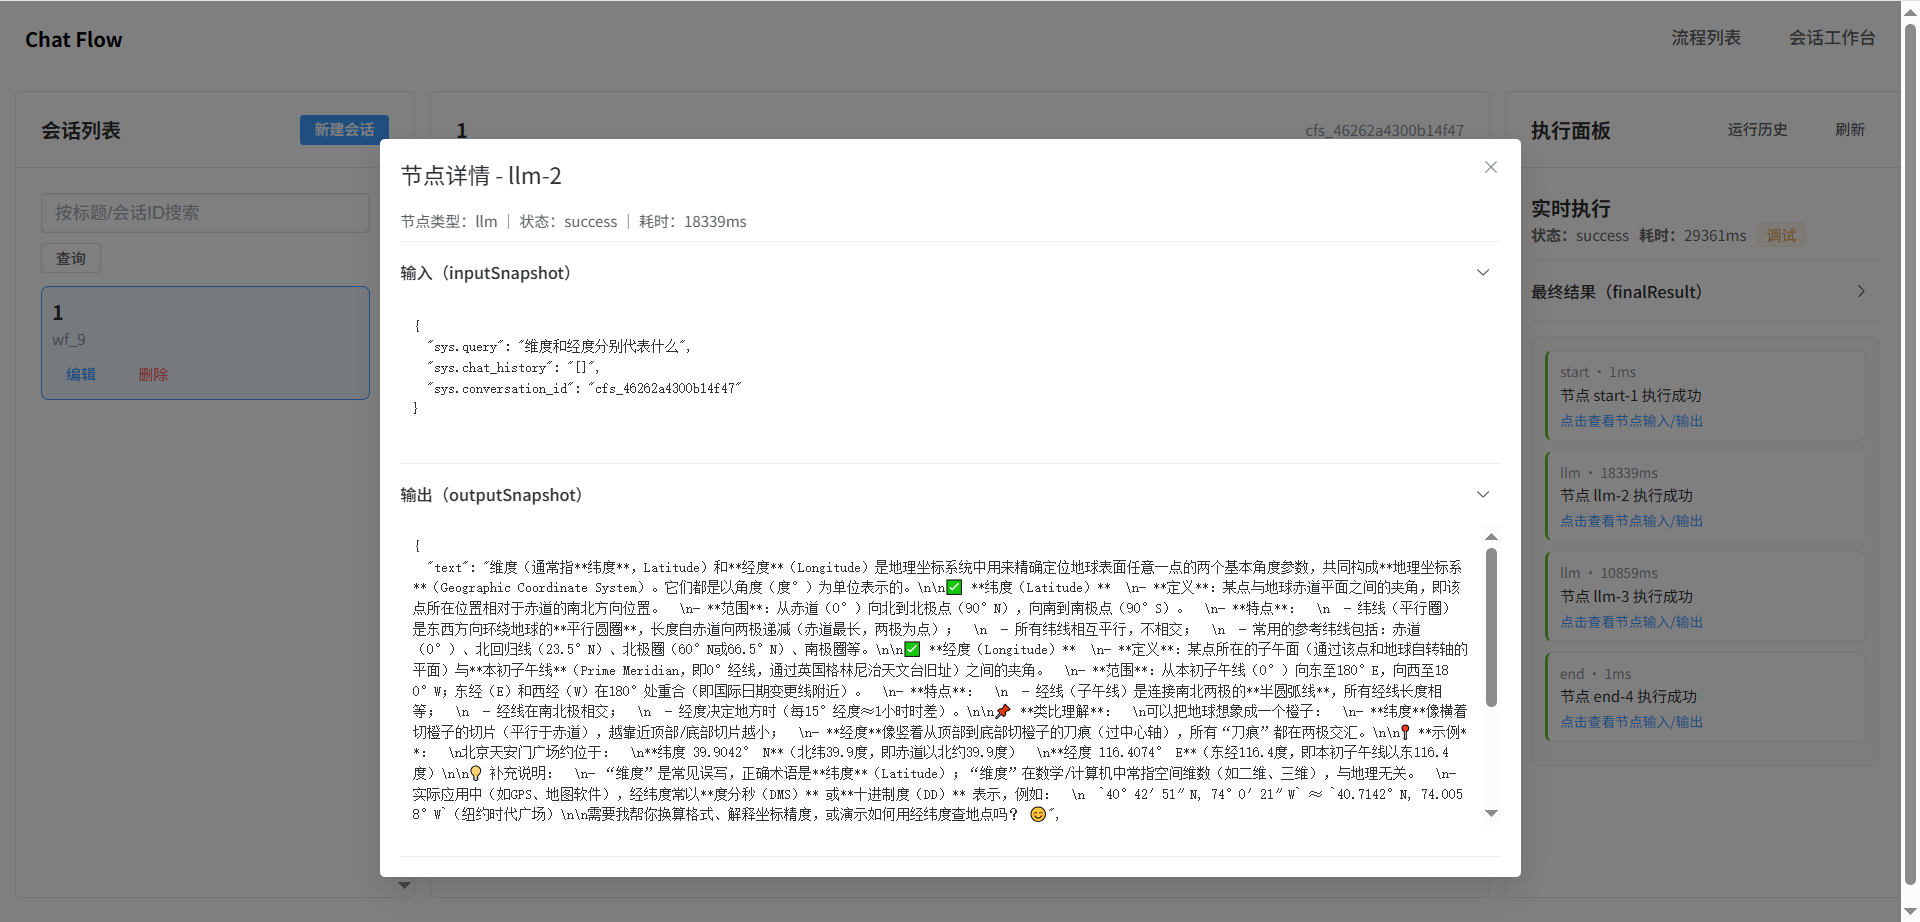The height and width of the screenshot is (922, 1920).
Task: Close the llm-2 node details dialog
Action: 1490,167
